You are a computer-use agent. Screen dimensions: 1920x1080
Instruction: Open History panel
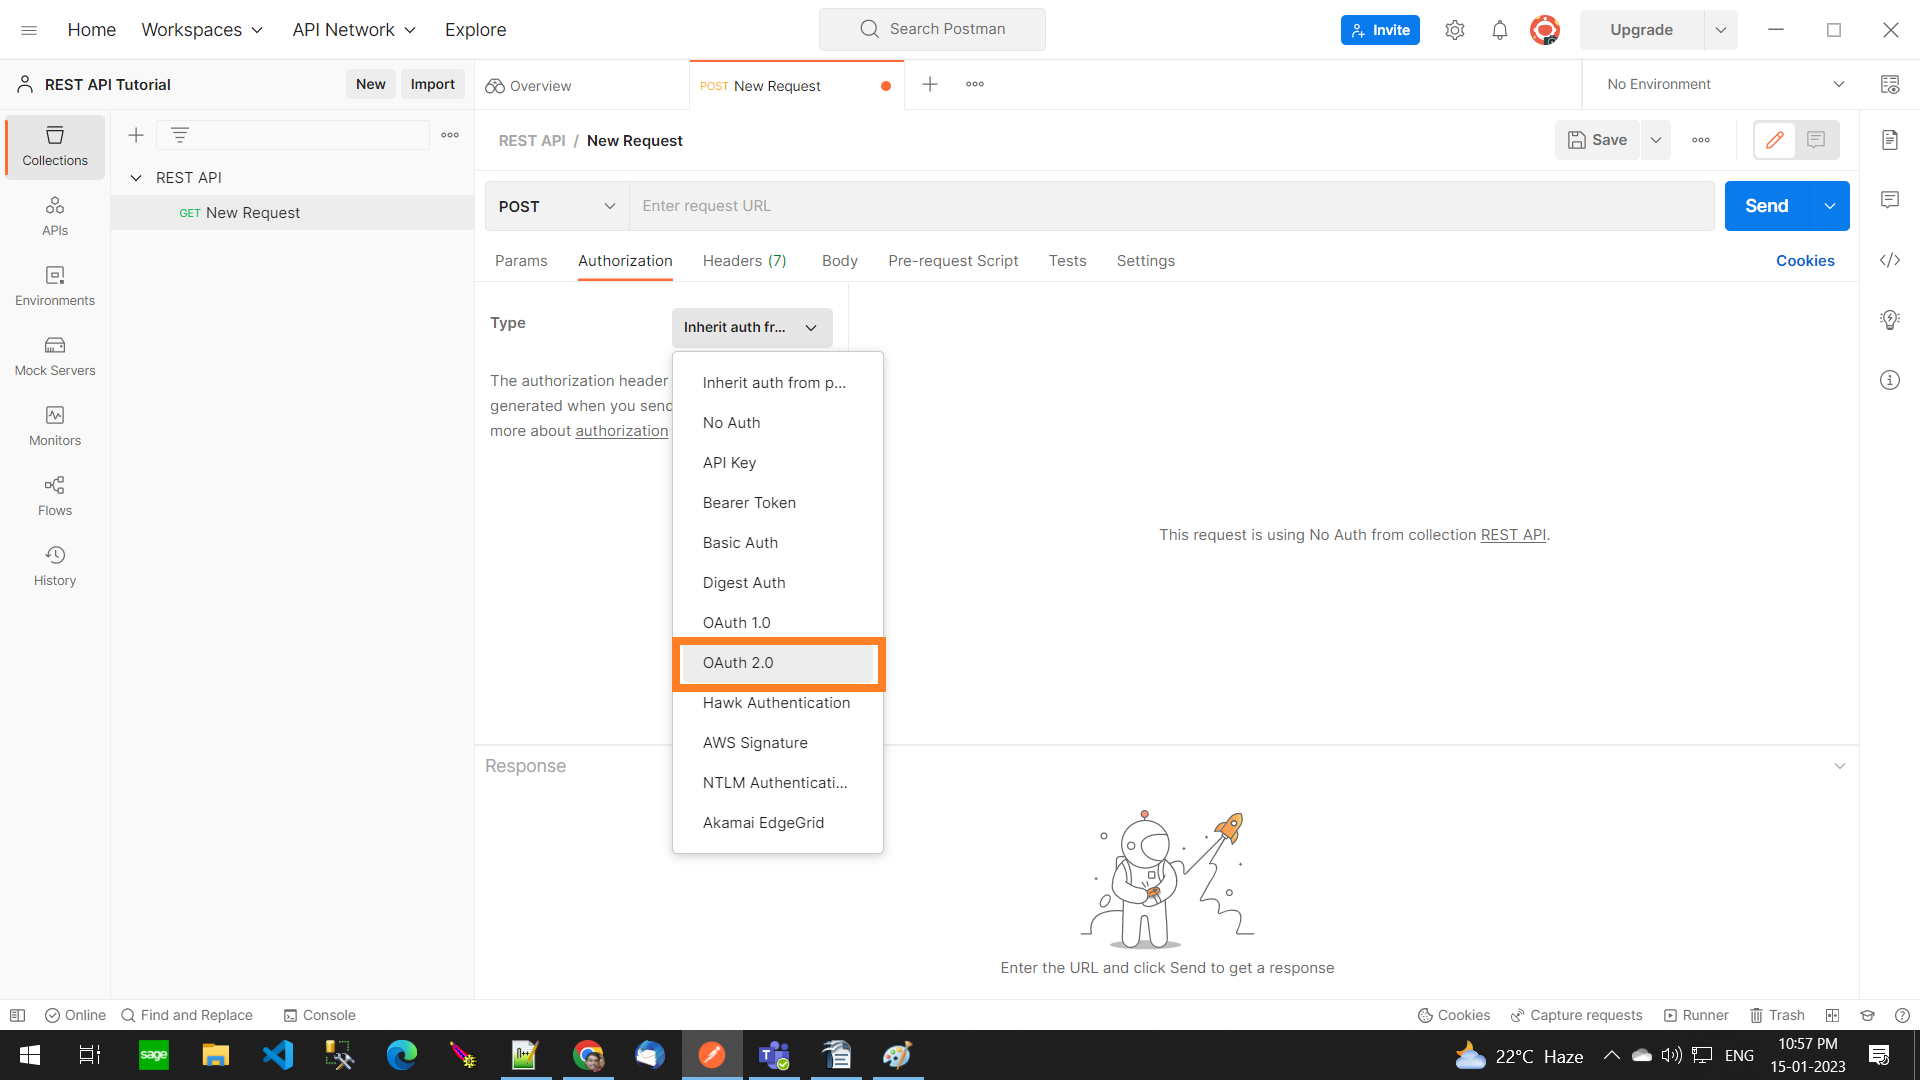tap(55, 566)
